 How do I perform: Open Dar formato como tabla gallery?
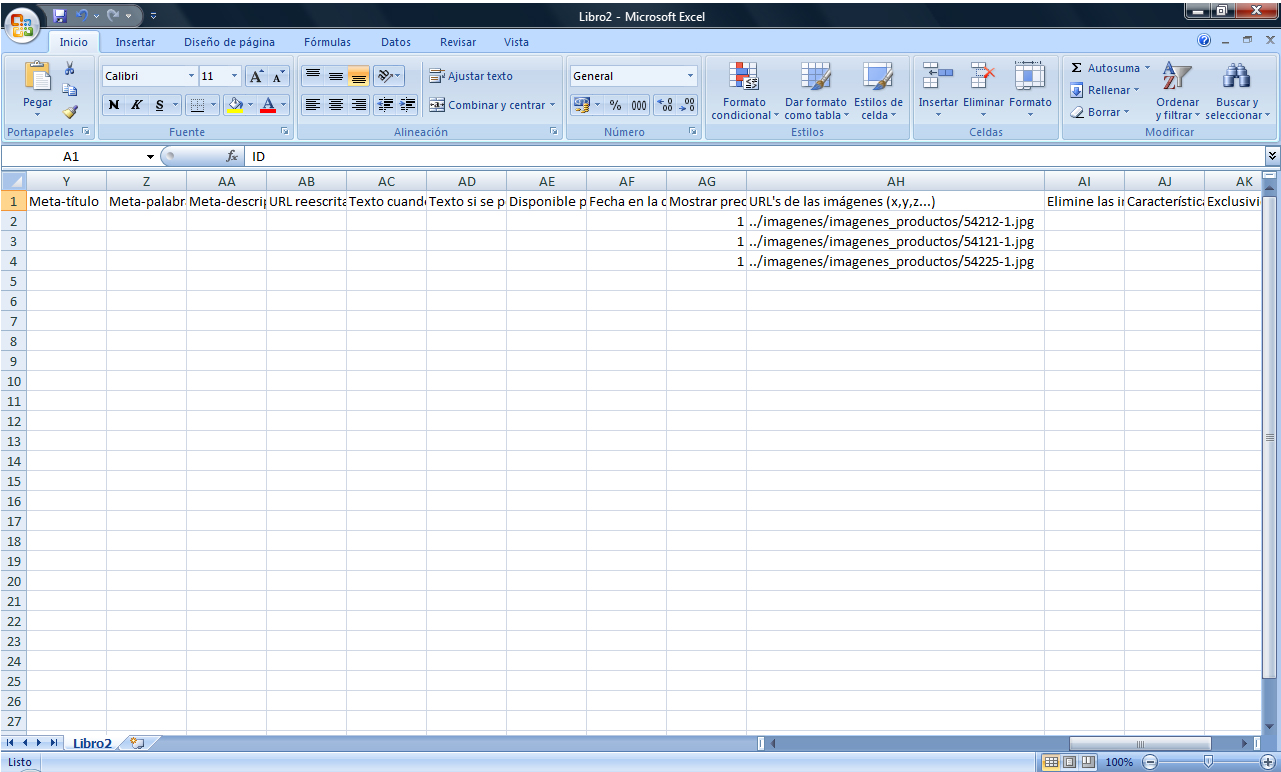[816, 91]
